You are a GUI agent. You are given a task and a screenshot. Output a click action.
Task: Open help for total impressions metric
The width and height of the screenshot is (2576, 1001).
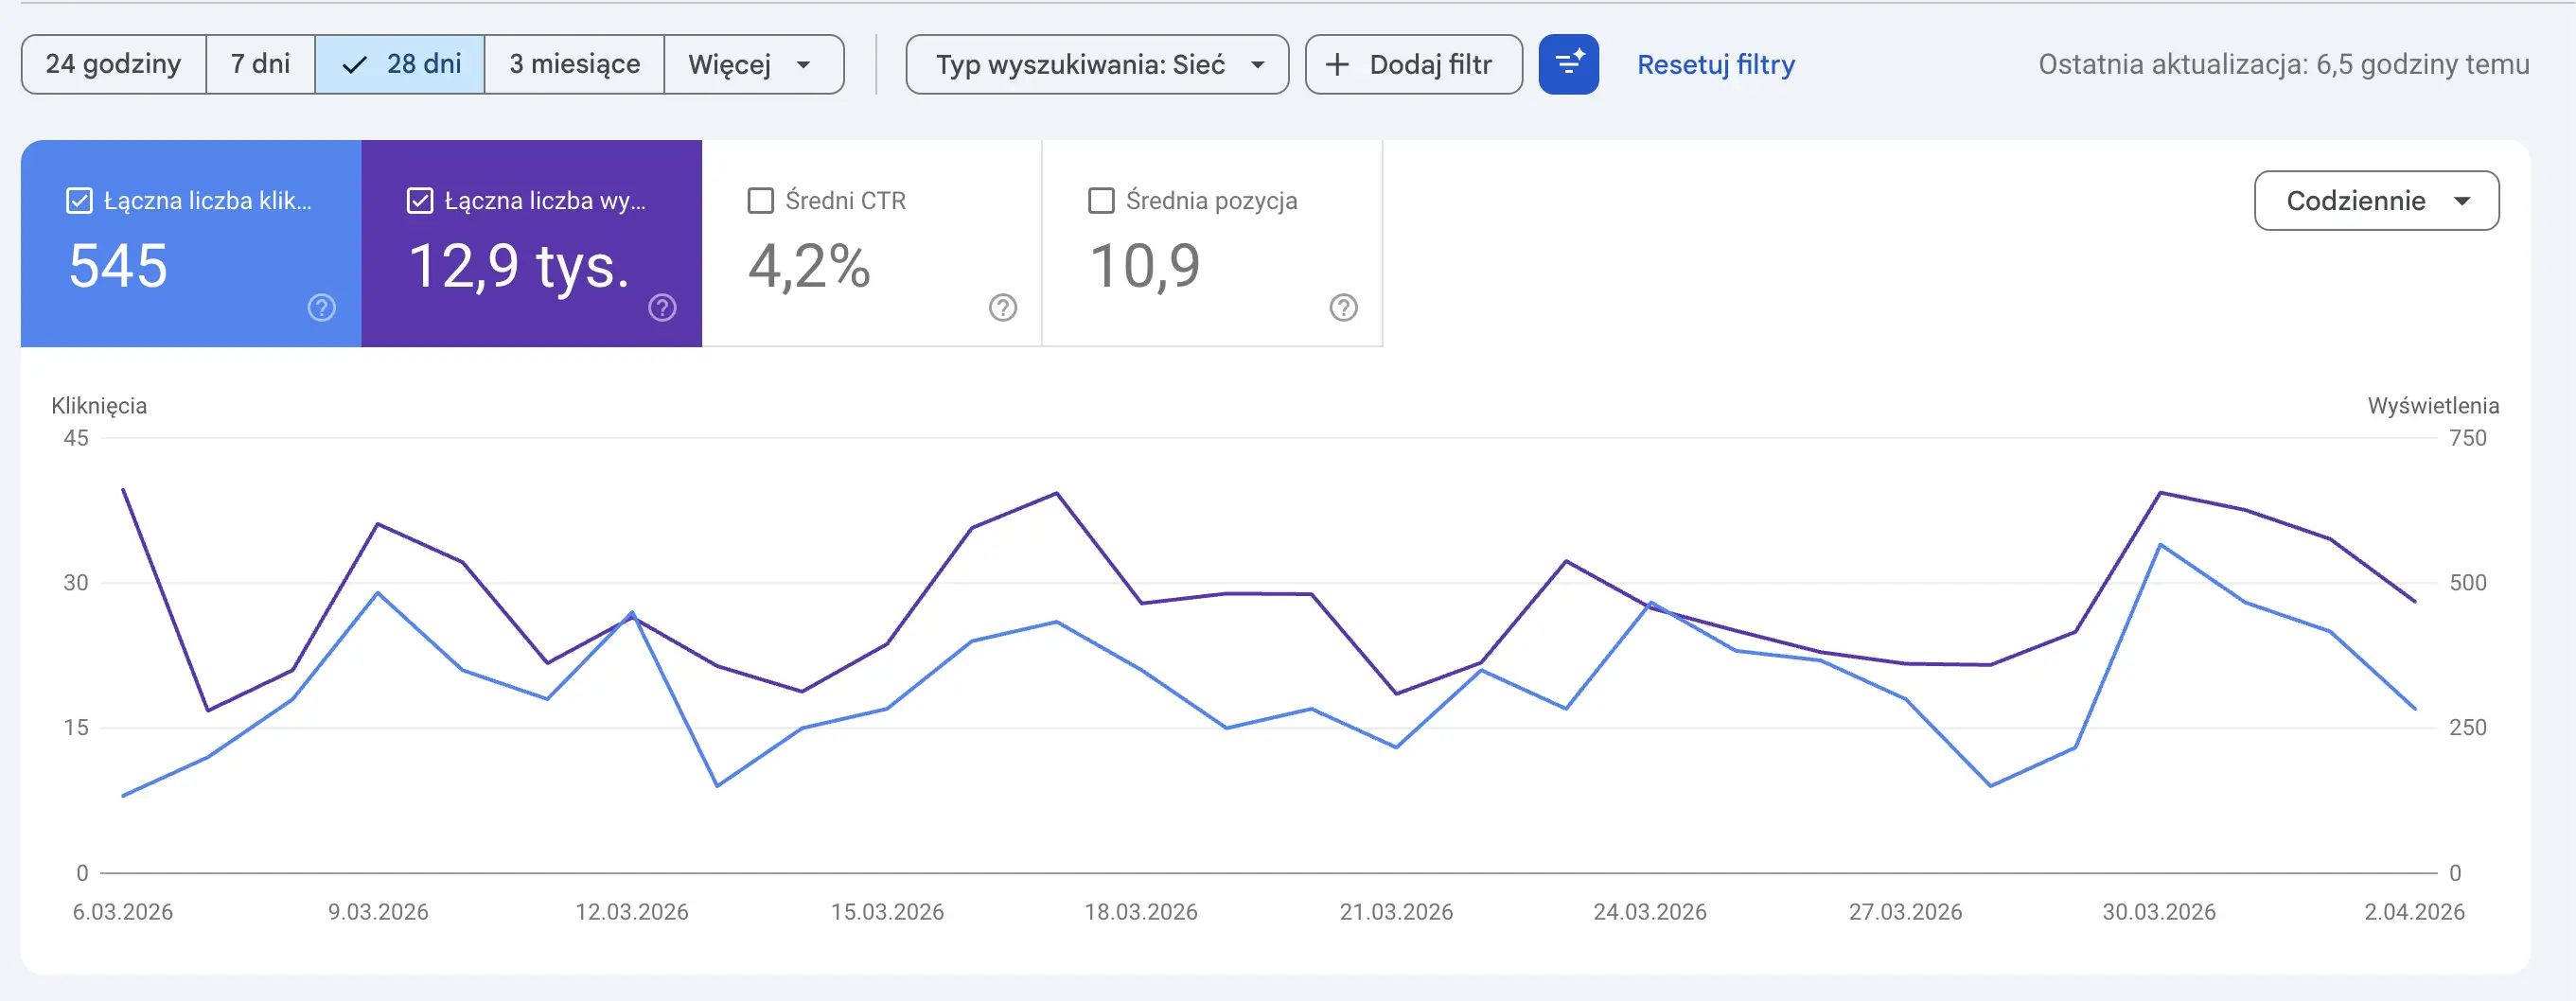coord(662,308)
